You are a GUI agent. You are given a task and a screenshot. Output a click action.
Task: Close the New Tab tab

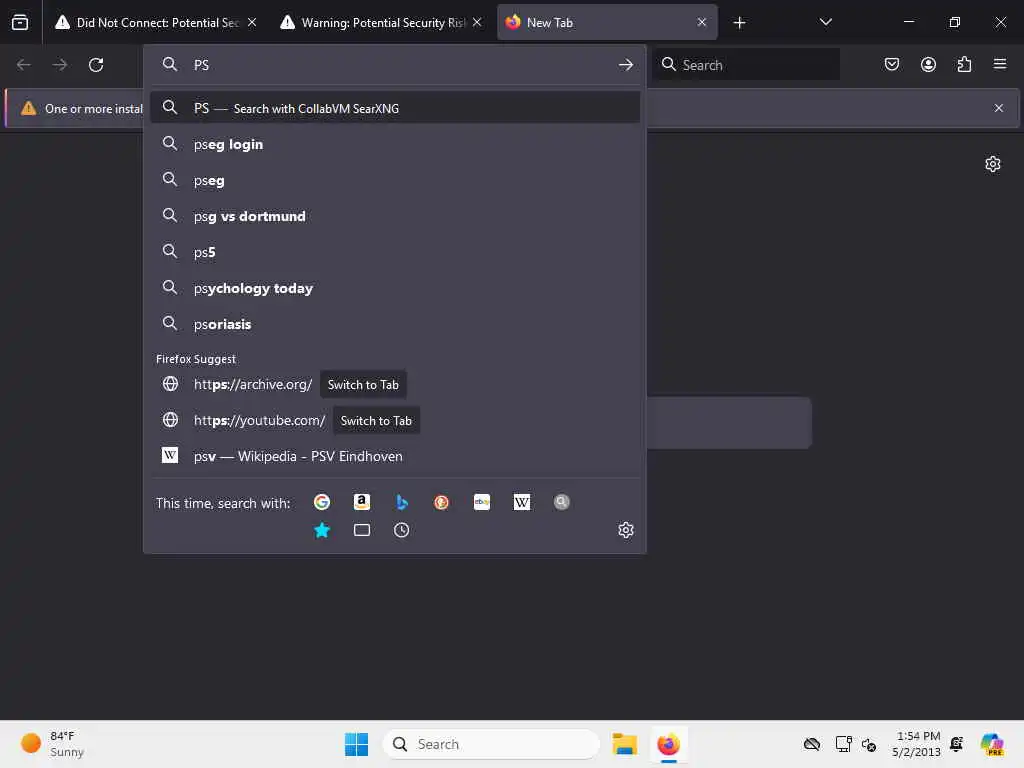point(701,22)
